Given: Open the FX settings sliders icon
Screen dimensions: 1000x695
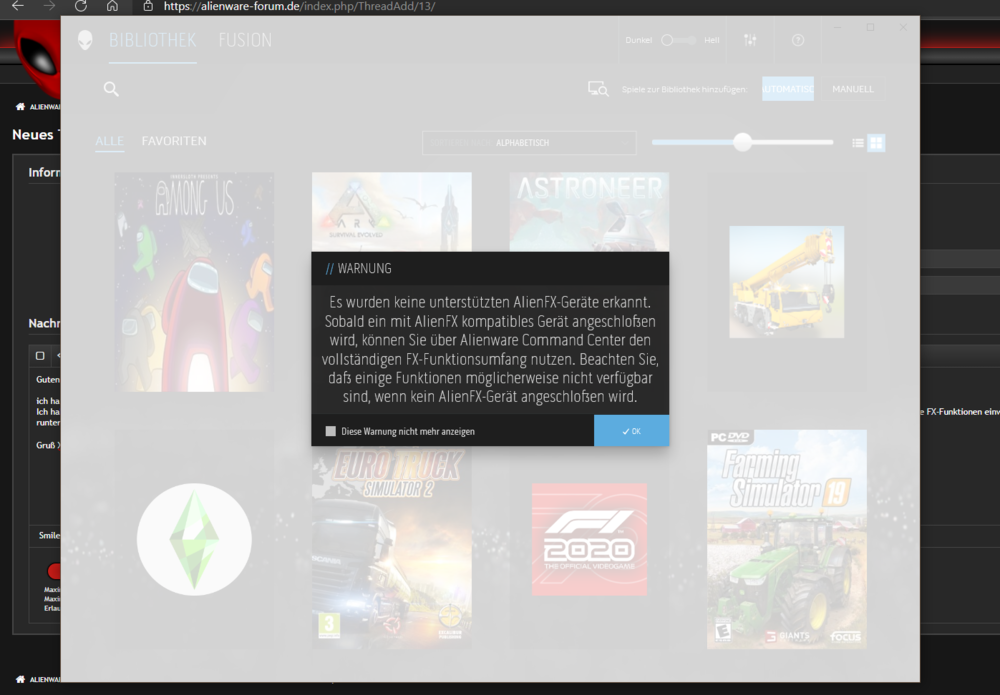Looking at the screenshot, I should (x=749, y=40).
